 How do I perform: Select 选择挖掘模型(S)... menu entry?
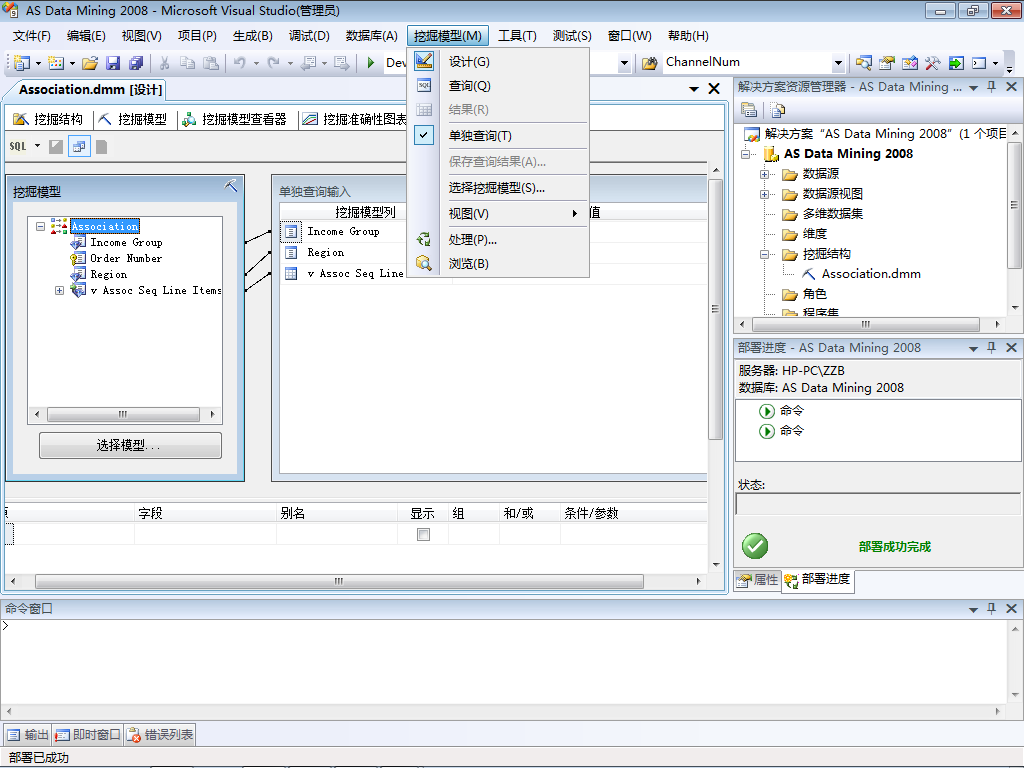[498, 187]
